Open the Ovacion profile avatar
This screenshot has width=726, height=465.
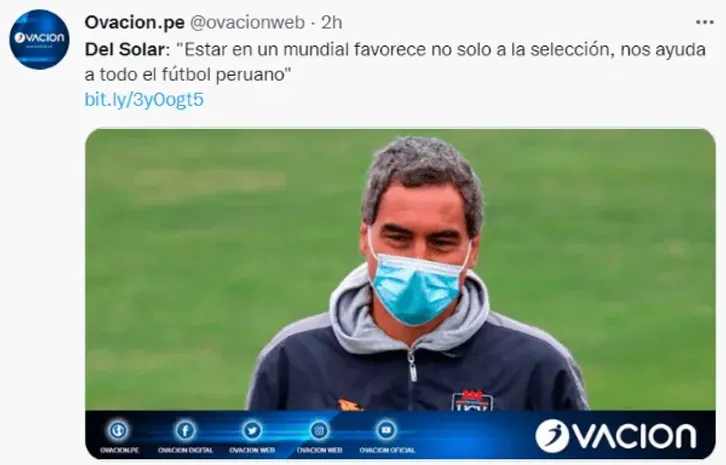pos(39,39)
